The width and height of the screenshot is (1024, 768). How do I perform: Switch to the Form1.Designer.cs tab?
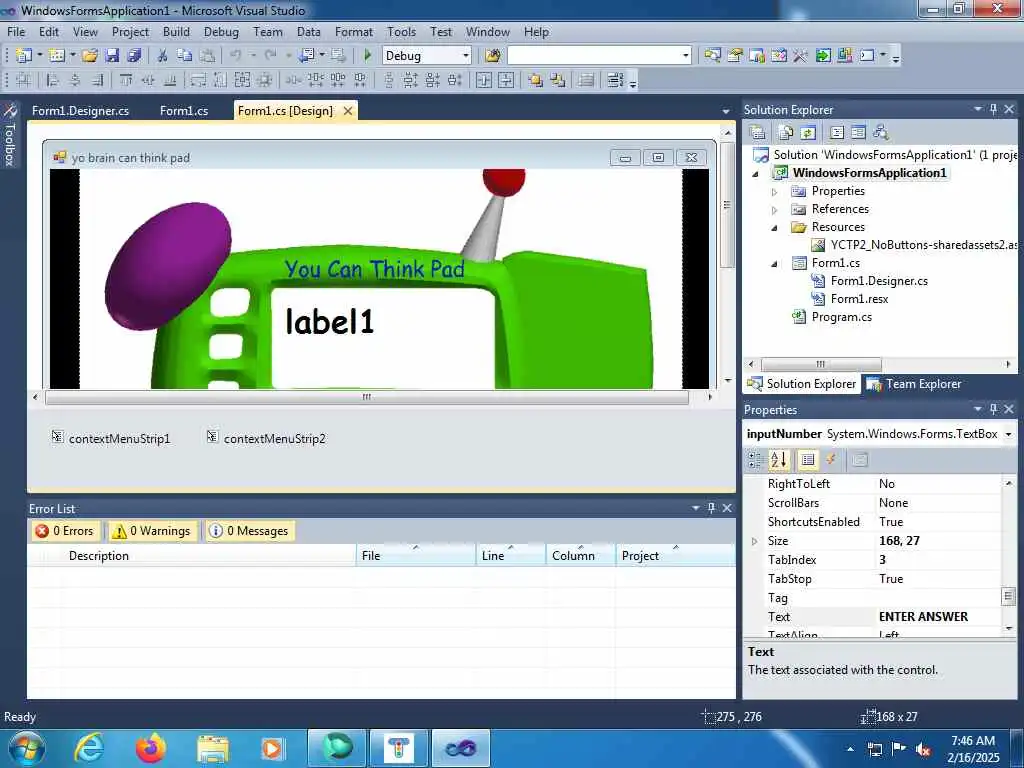point(80,110)
